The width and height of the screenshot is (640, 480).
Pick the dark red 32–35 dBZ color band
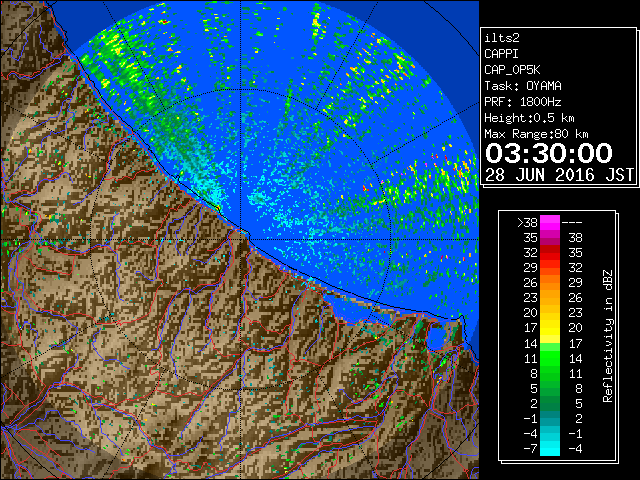tap(550, 253)
